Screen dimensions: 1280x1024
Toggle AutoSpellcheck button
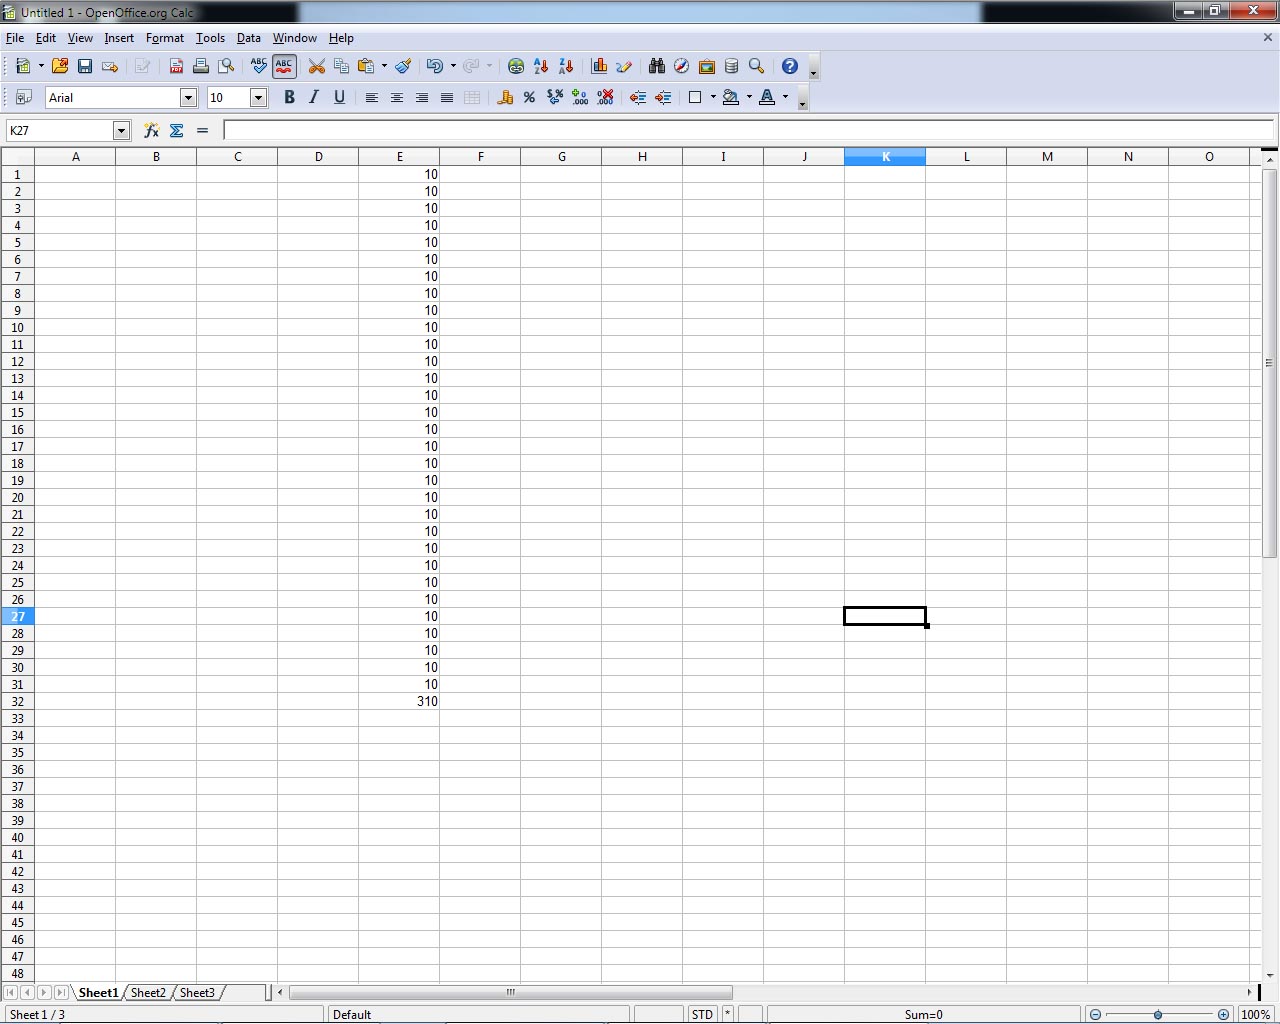coord(284,66)
